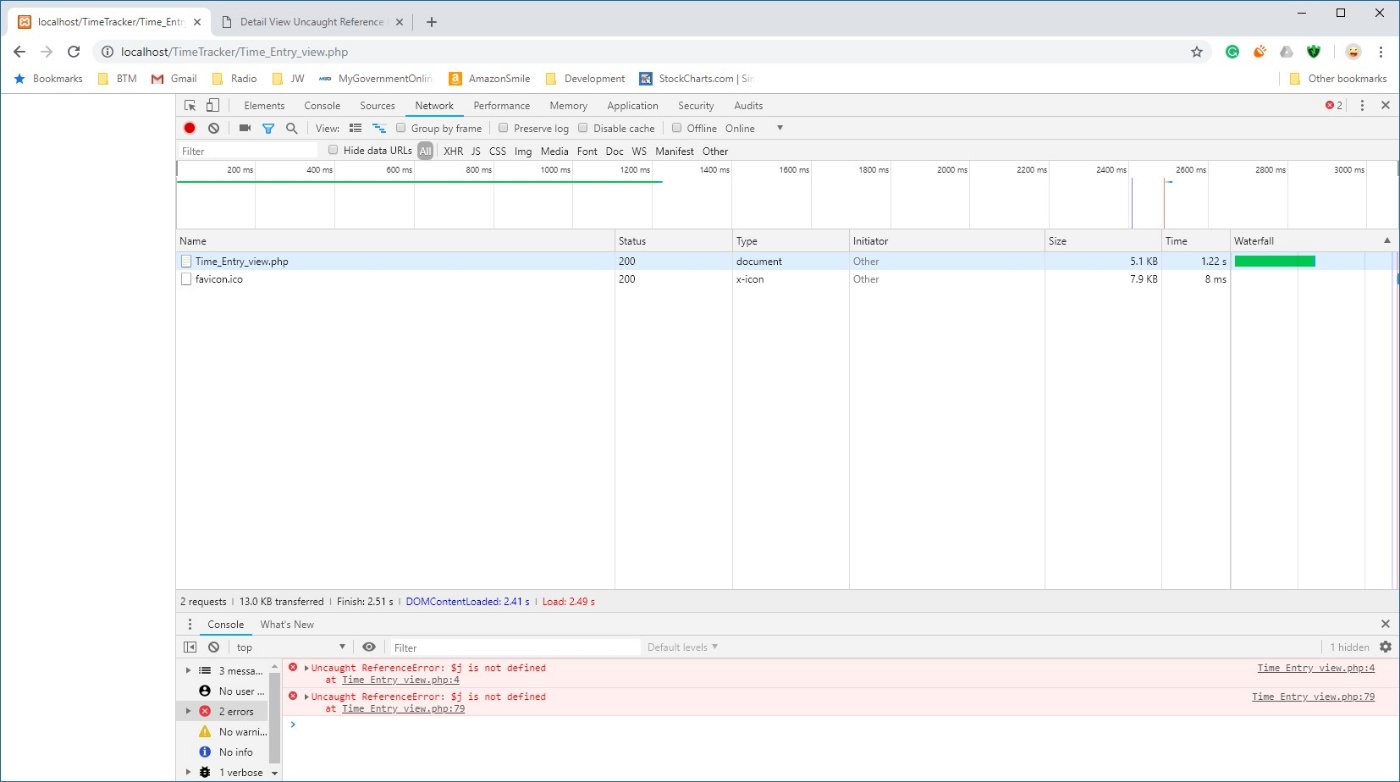This screenshot has height=782, width=1400.
Task: Open the console drawer three-dot menu
Action: [189, 624]
